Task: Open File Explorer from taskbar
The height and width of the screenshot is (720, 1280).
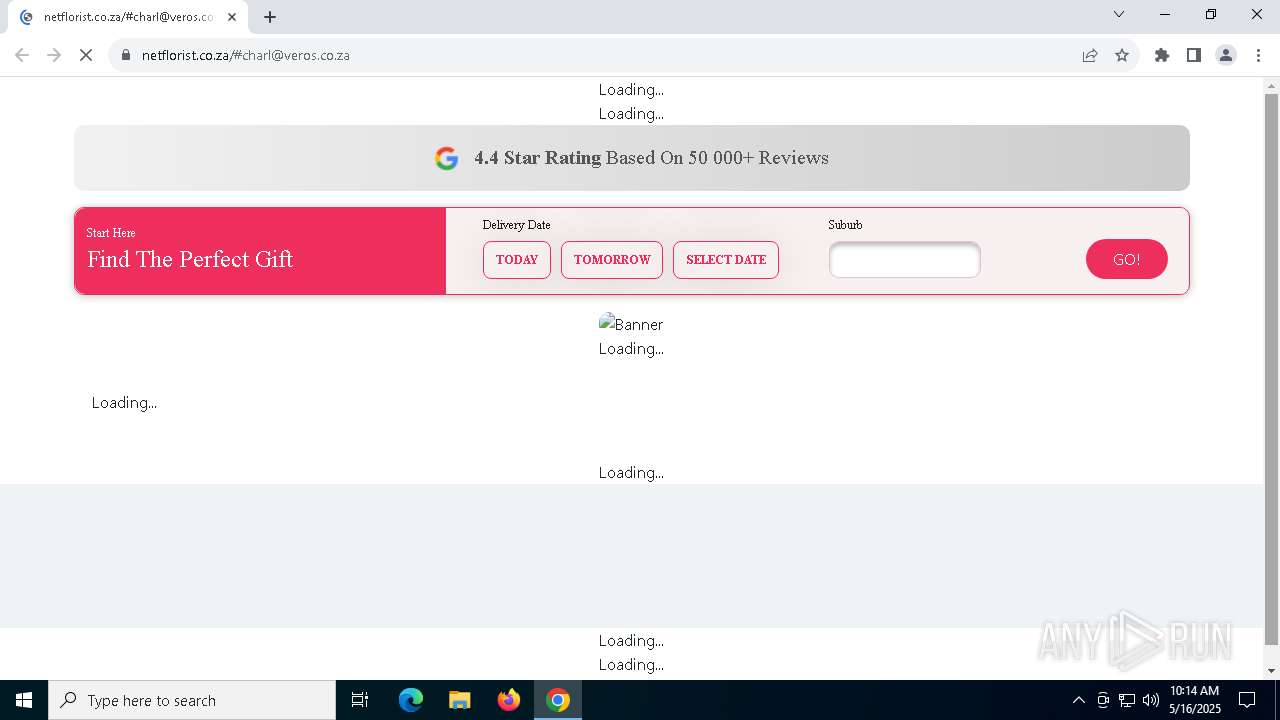Action: pyautogui.click(x=460, y=700)
